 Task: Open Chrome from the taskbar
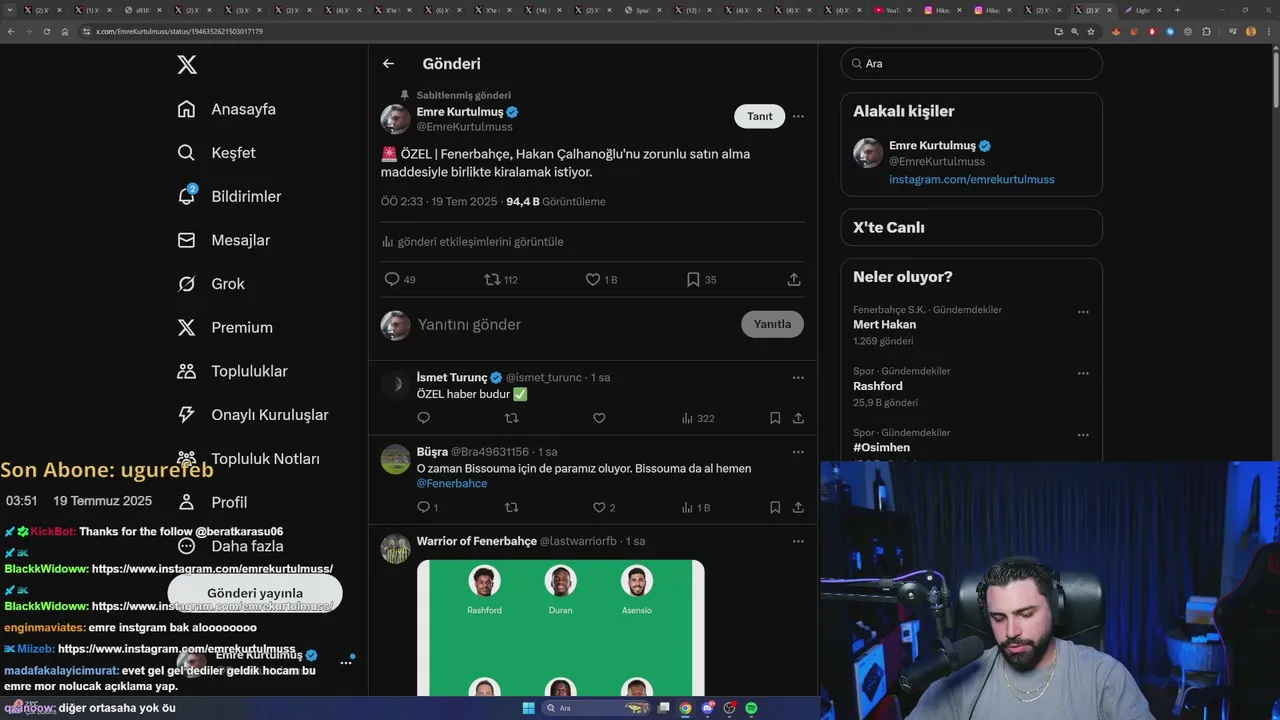[685, 708]
